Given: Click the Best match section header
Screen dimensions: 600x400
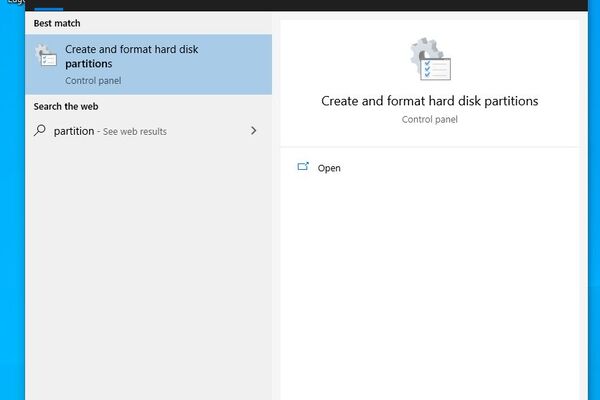Looking at the screenshot, I should coord(57,22).
